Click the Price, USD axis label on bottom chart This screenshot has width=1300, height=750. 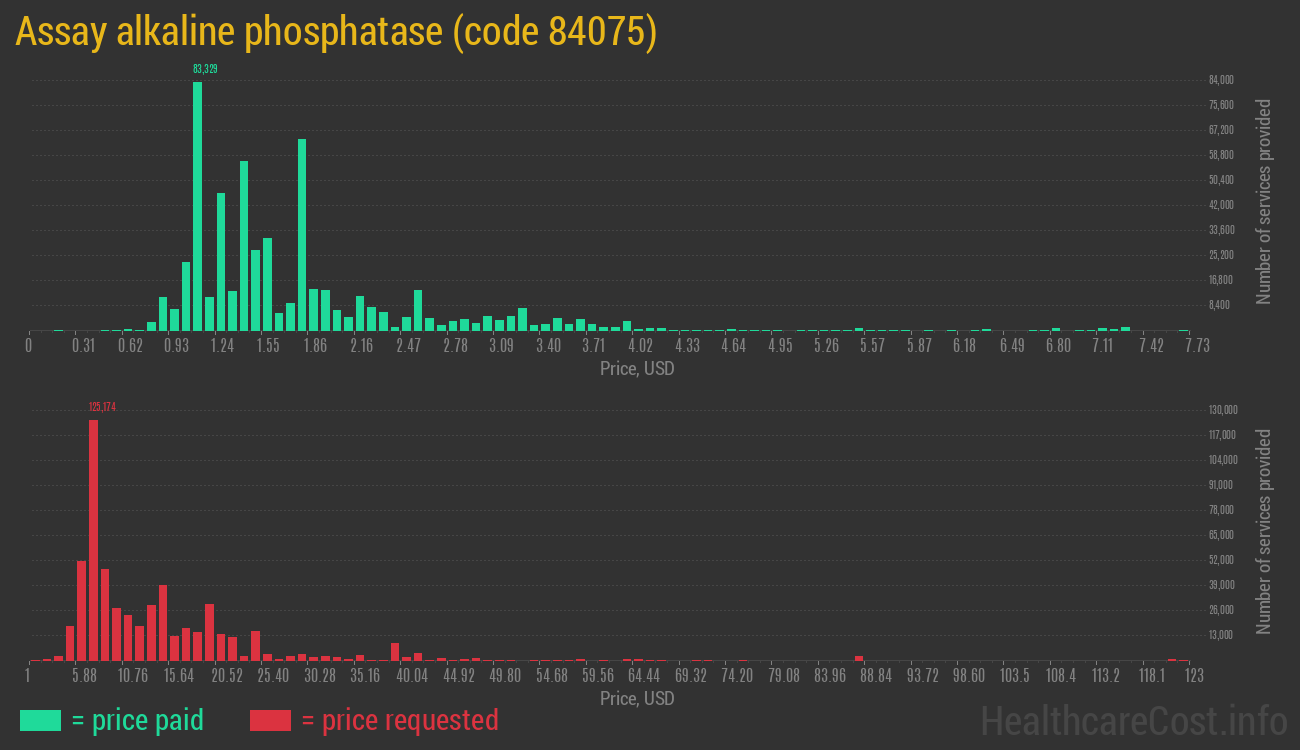pyautogui.click(x=636, y=698)
